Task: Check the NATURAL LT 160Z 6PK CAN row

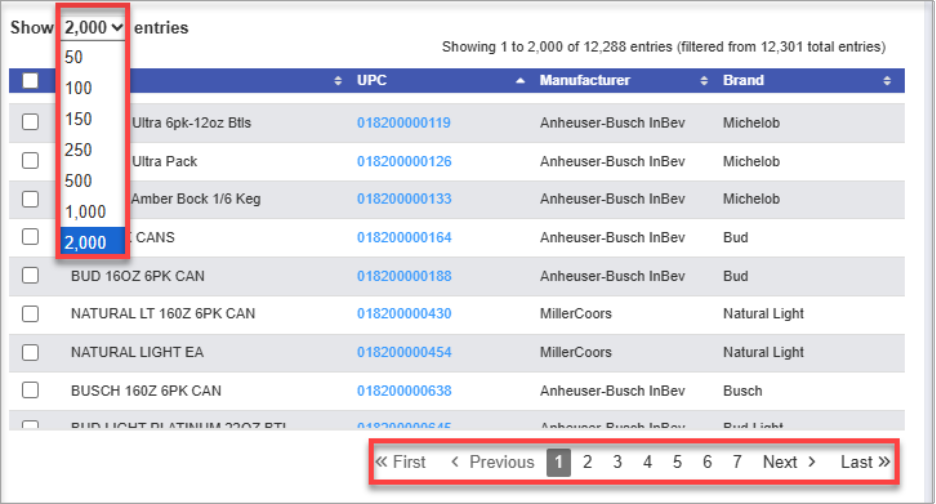Action: [30, 314]
